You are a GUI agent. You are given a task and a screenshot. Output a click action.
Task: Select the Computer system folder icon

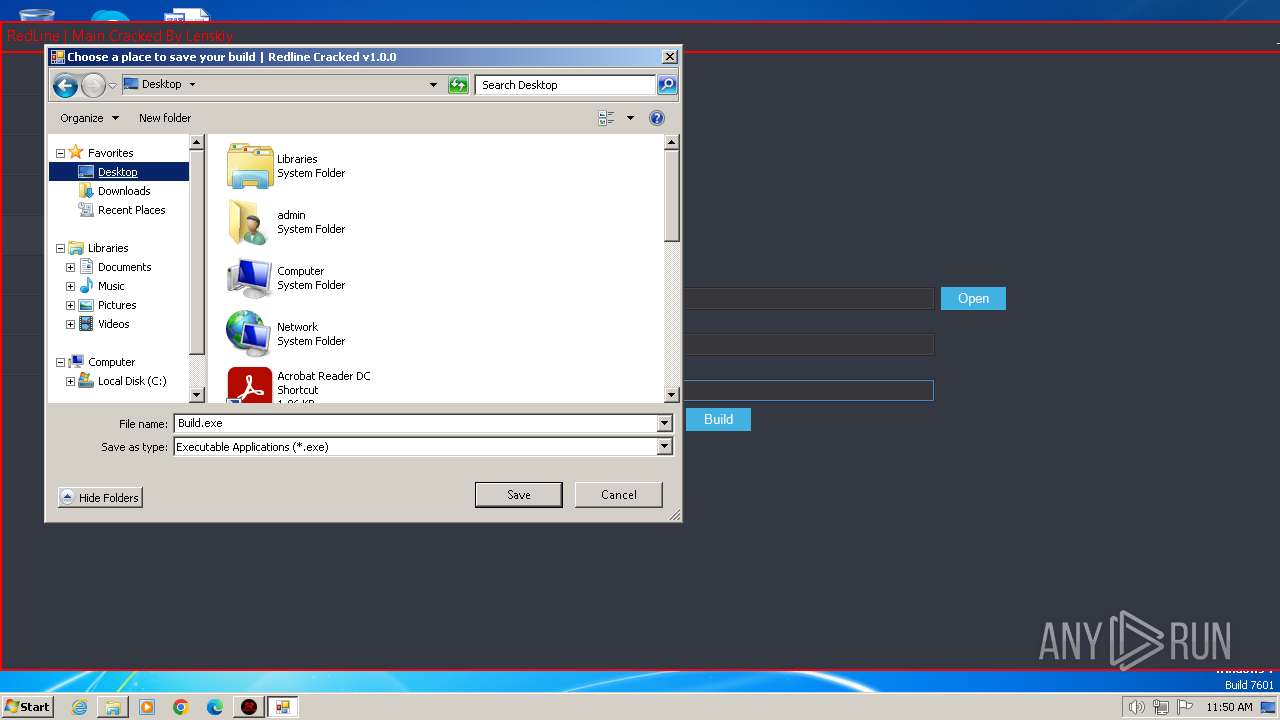coord(250,278)
